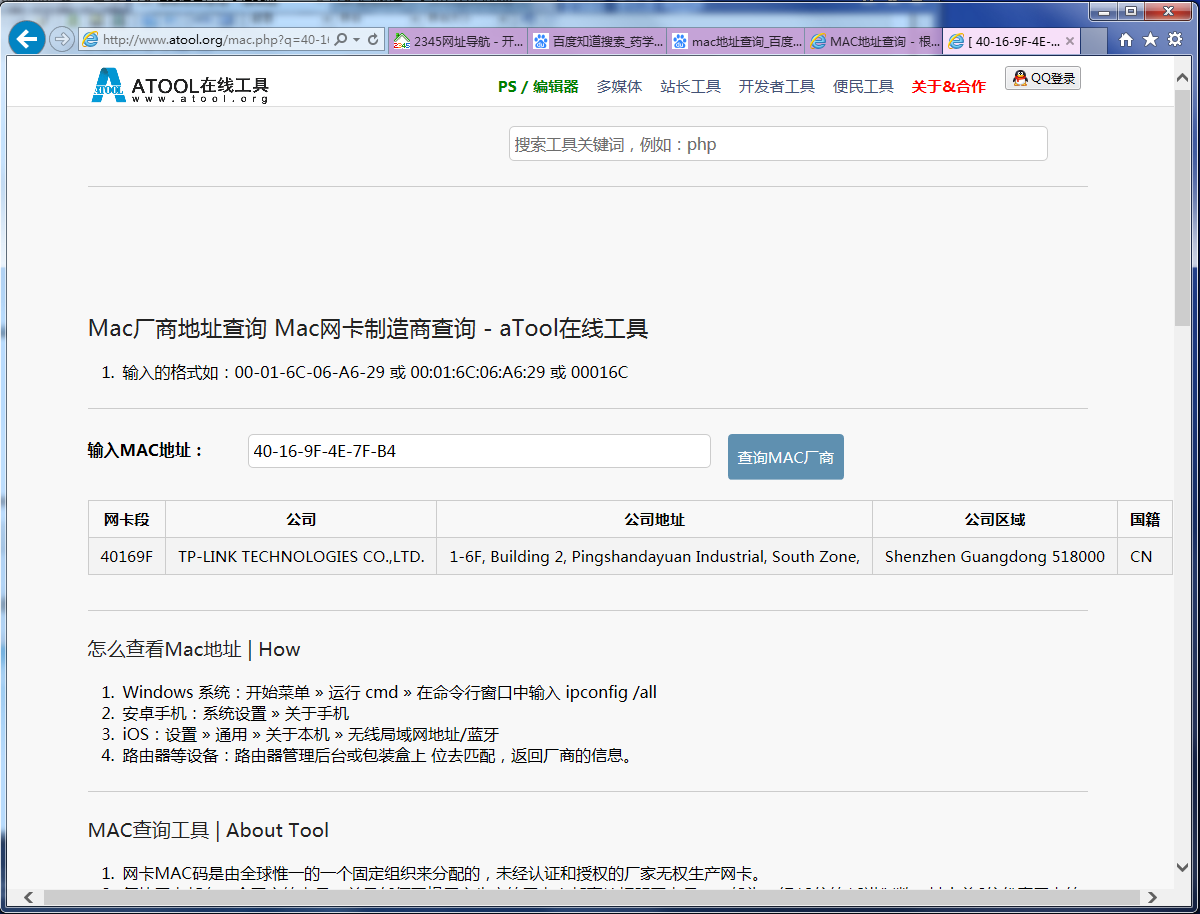
Task: Click the 路由器等设备 instruction line
Action: [x=378, y=755]
